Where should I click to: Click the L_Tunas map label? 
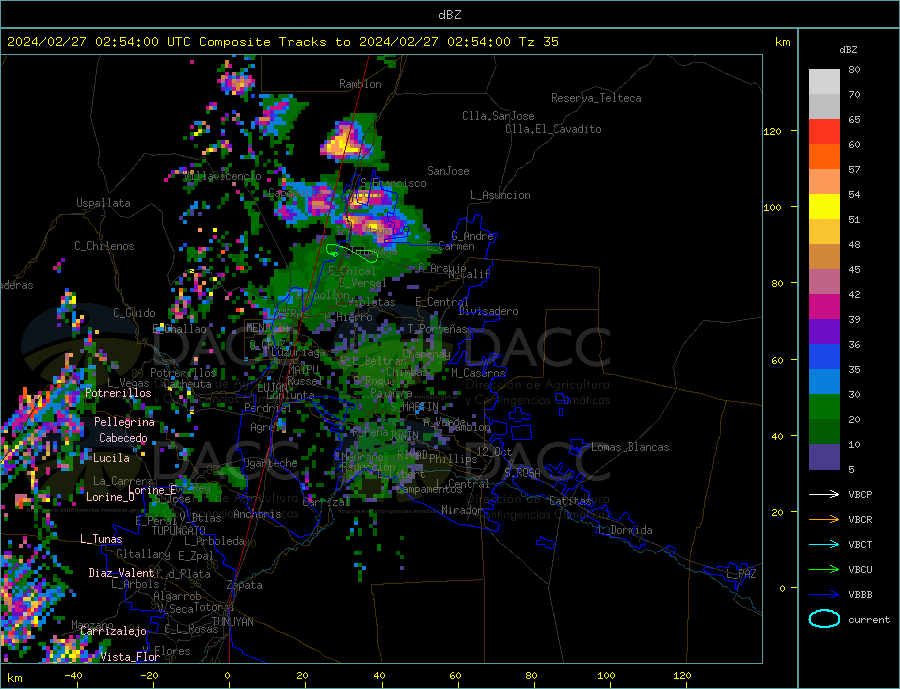101,539
